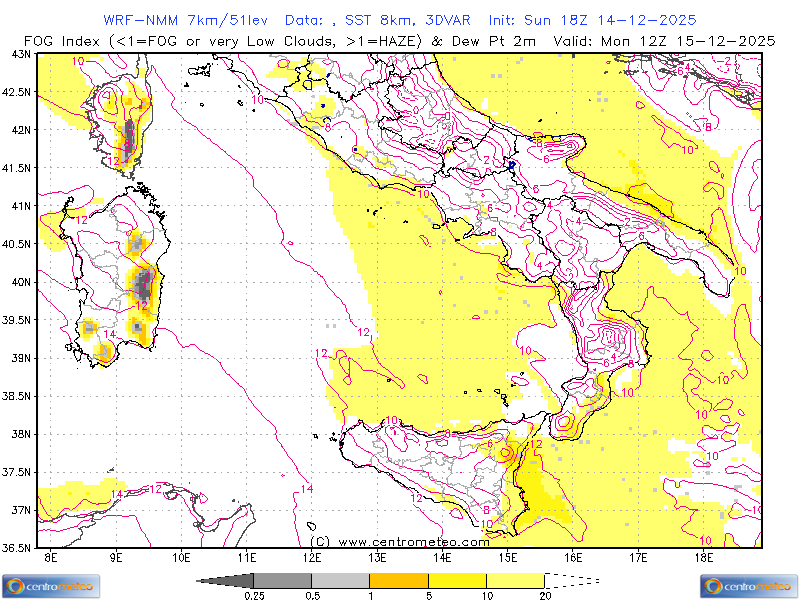Click the 0.25 value under the legend
The width and height of the screenshot is (800, 600).
click(253, 596)
